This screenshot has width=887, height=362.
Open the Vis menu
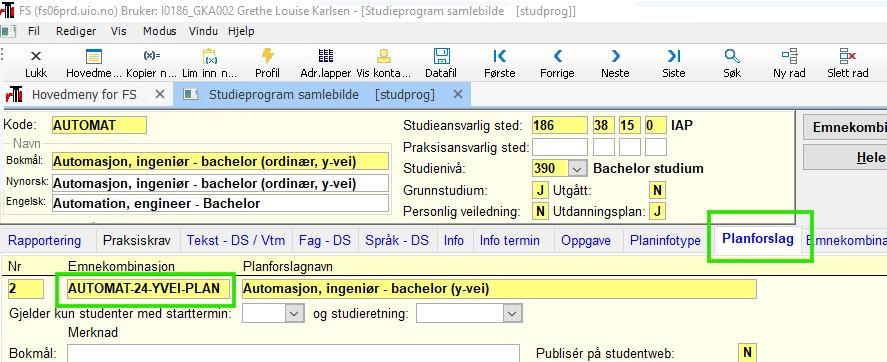click(x=119, y=32)
